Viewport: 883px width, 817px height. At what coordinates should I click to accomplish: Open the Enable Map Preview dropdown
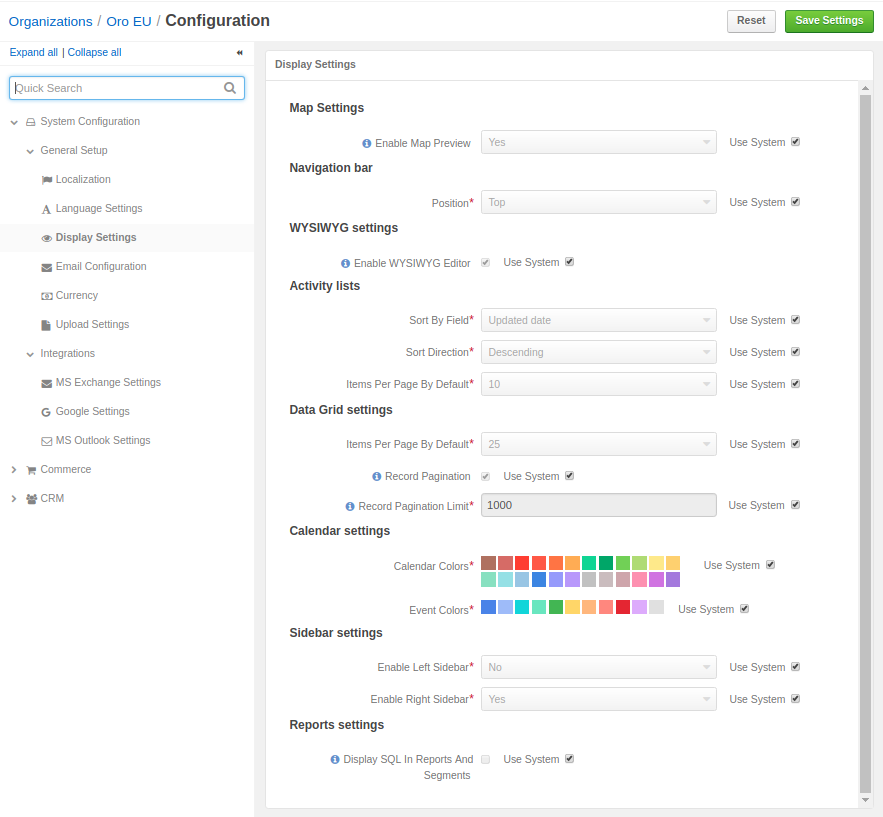599,142
